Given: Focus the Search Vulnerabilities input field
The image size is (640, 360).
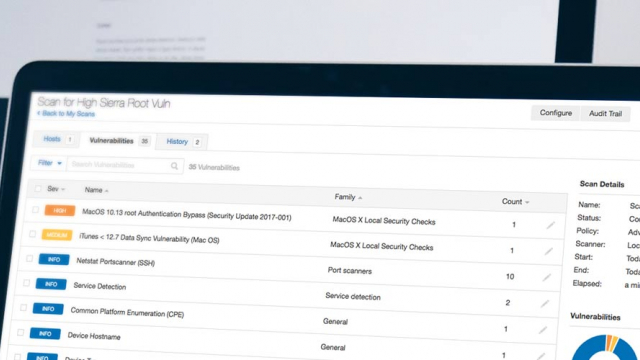Looking at the screenshot, I should [x=120, y=165].
